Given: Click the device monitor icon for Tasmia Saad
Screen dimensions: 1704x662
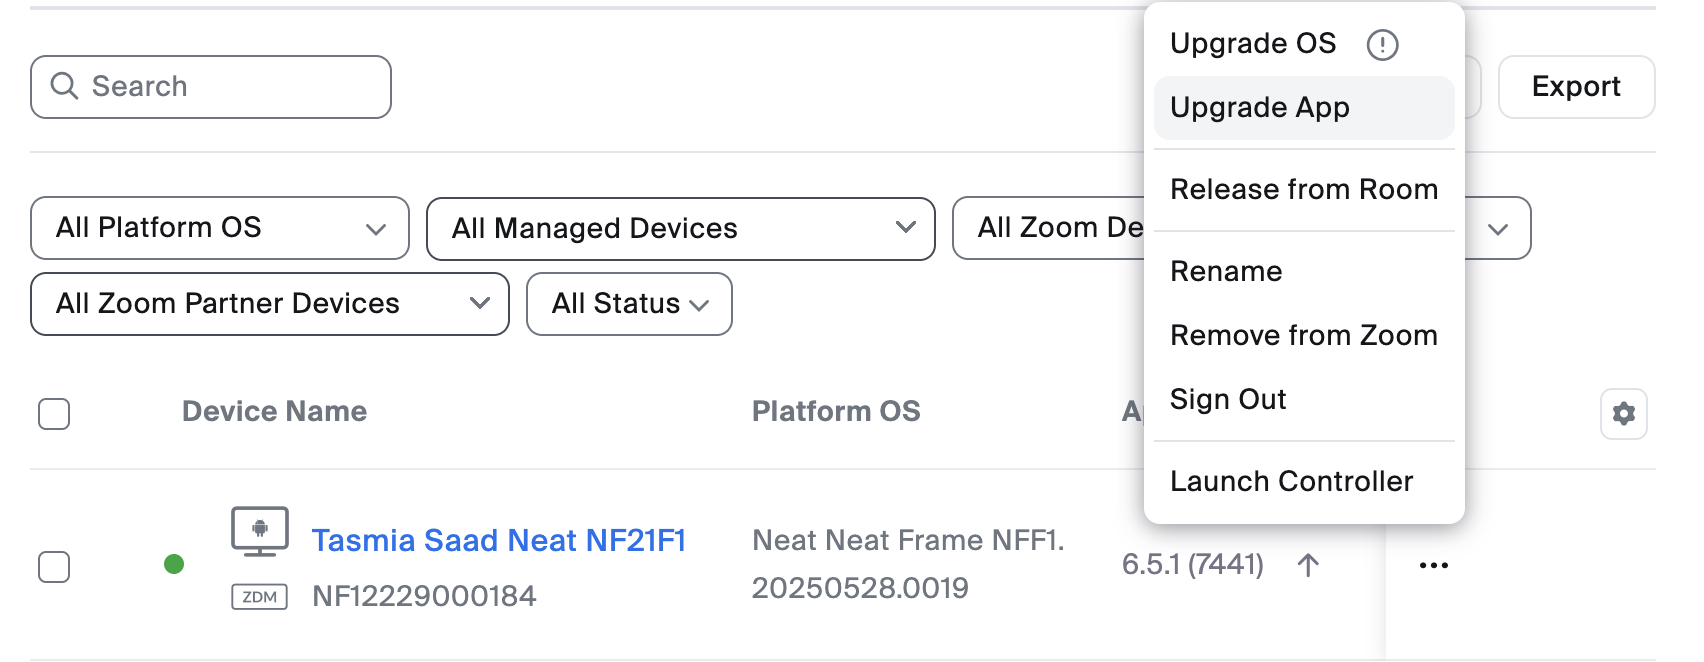Looking at the screenshot, I should 260,532.
